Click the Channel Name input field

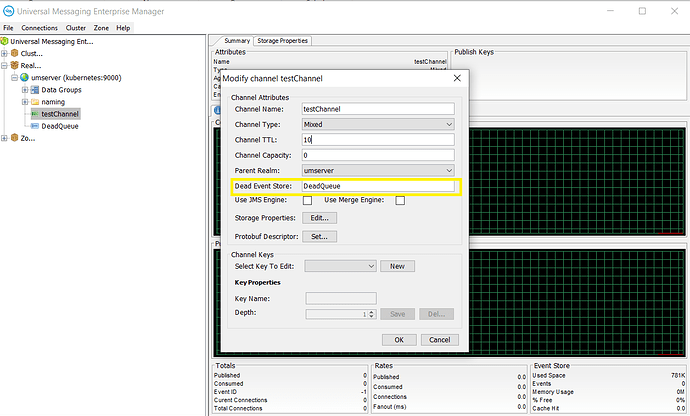pyautogui.click(x=378, y=109)
